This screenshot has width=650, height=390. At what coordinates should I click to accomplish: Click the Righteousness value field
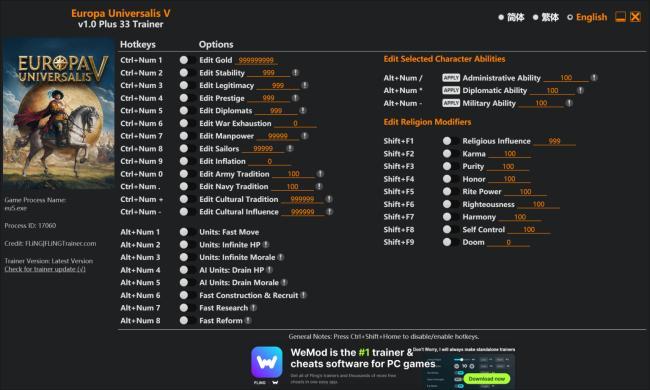[538, 204]
